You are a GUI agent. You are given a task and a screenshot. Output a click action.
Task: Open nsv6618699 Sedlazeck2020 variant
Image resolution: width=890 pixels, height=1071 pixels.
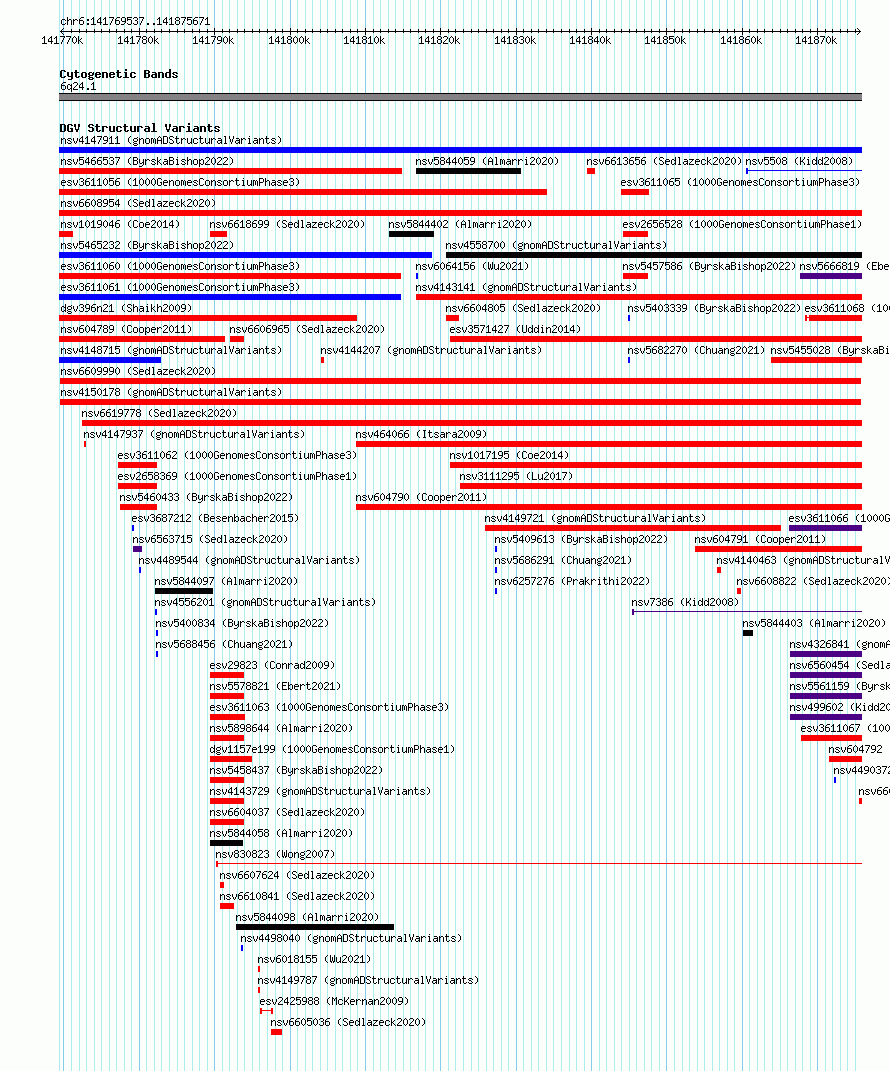(x=287, y=224)
